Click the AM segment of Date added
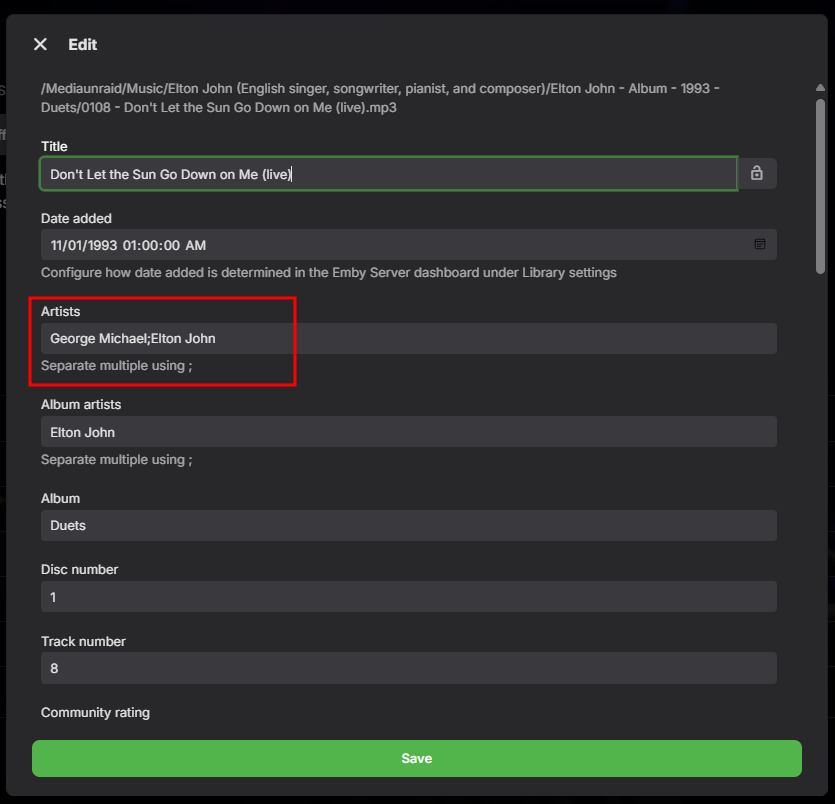 click(x=196, y=245)
